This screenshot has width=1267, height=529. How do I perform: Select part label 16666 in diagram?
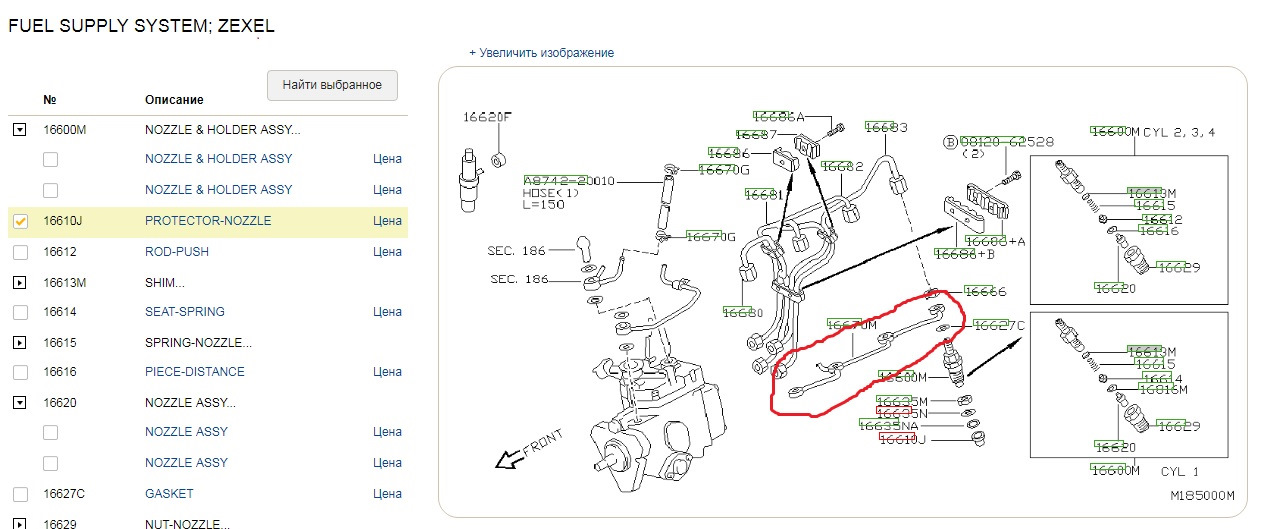(x=984, y=292)
